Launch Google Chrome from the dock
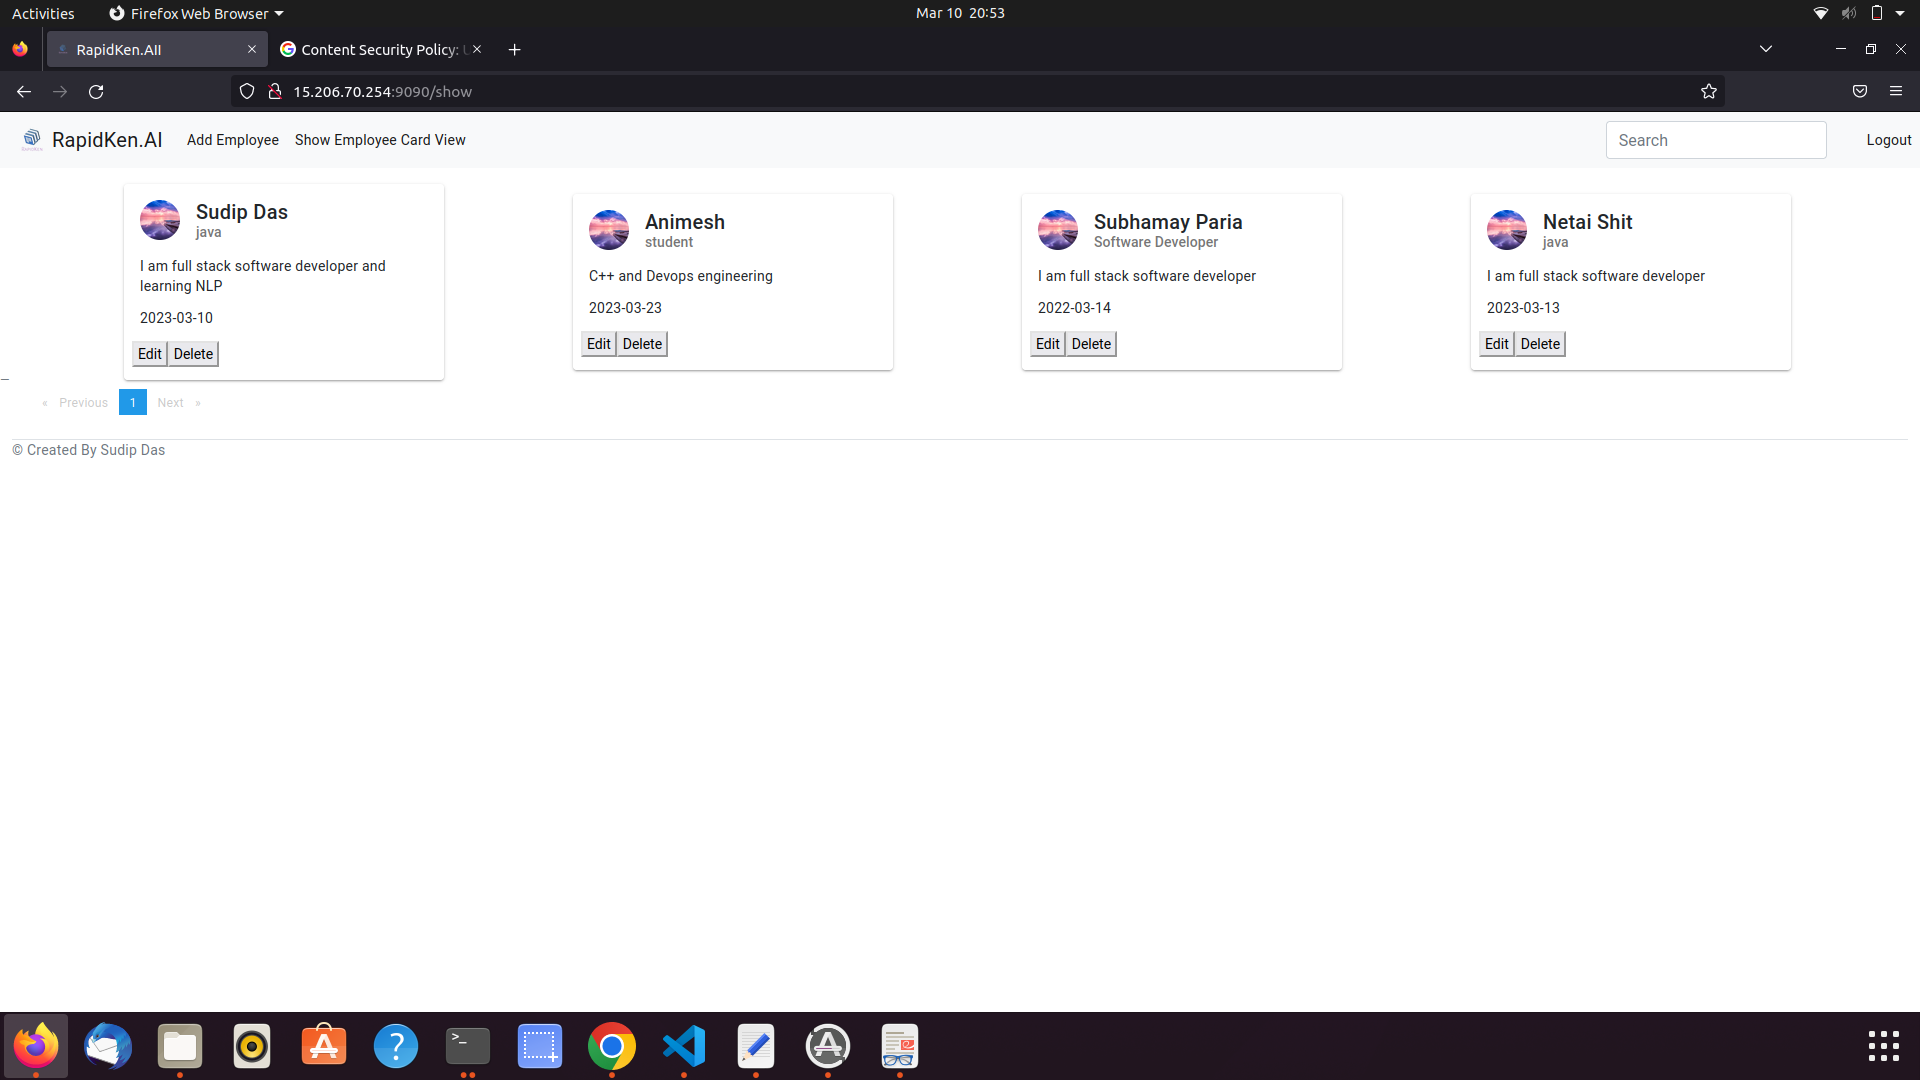This screenshot has height=1080, width=1920. pos(611,1046)
